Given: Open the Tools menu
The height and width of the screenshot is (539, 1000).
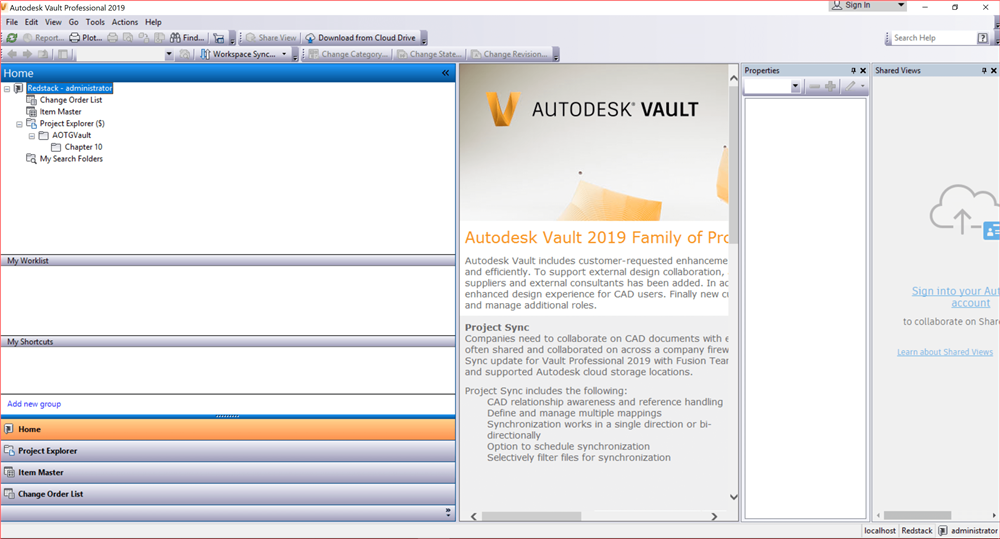Looking at the screenshot, I should 95,22.
